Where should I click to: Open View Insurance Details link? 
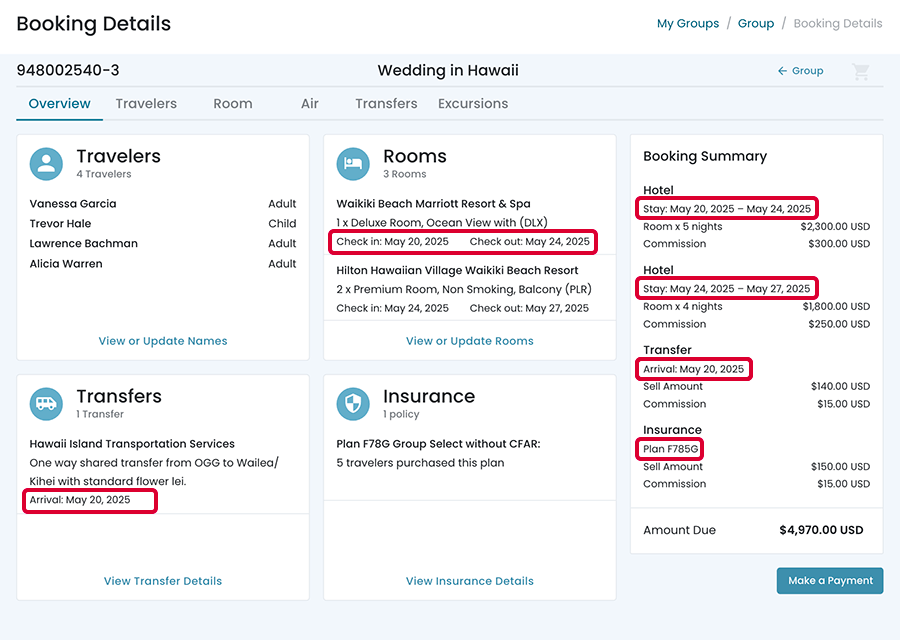point(470,581)
